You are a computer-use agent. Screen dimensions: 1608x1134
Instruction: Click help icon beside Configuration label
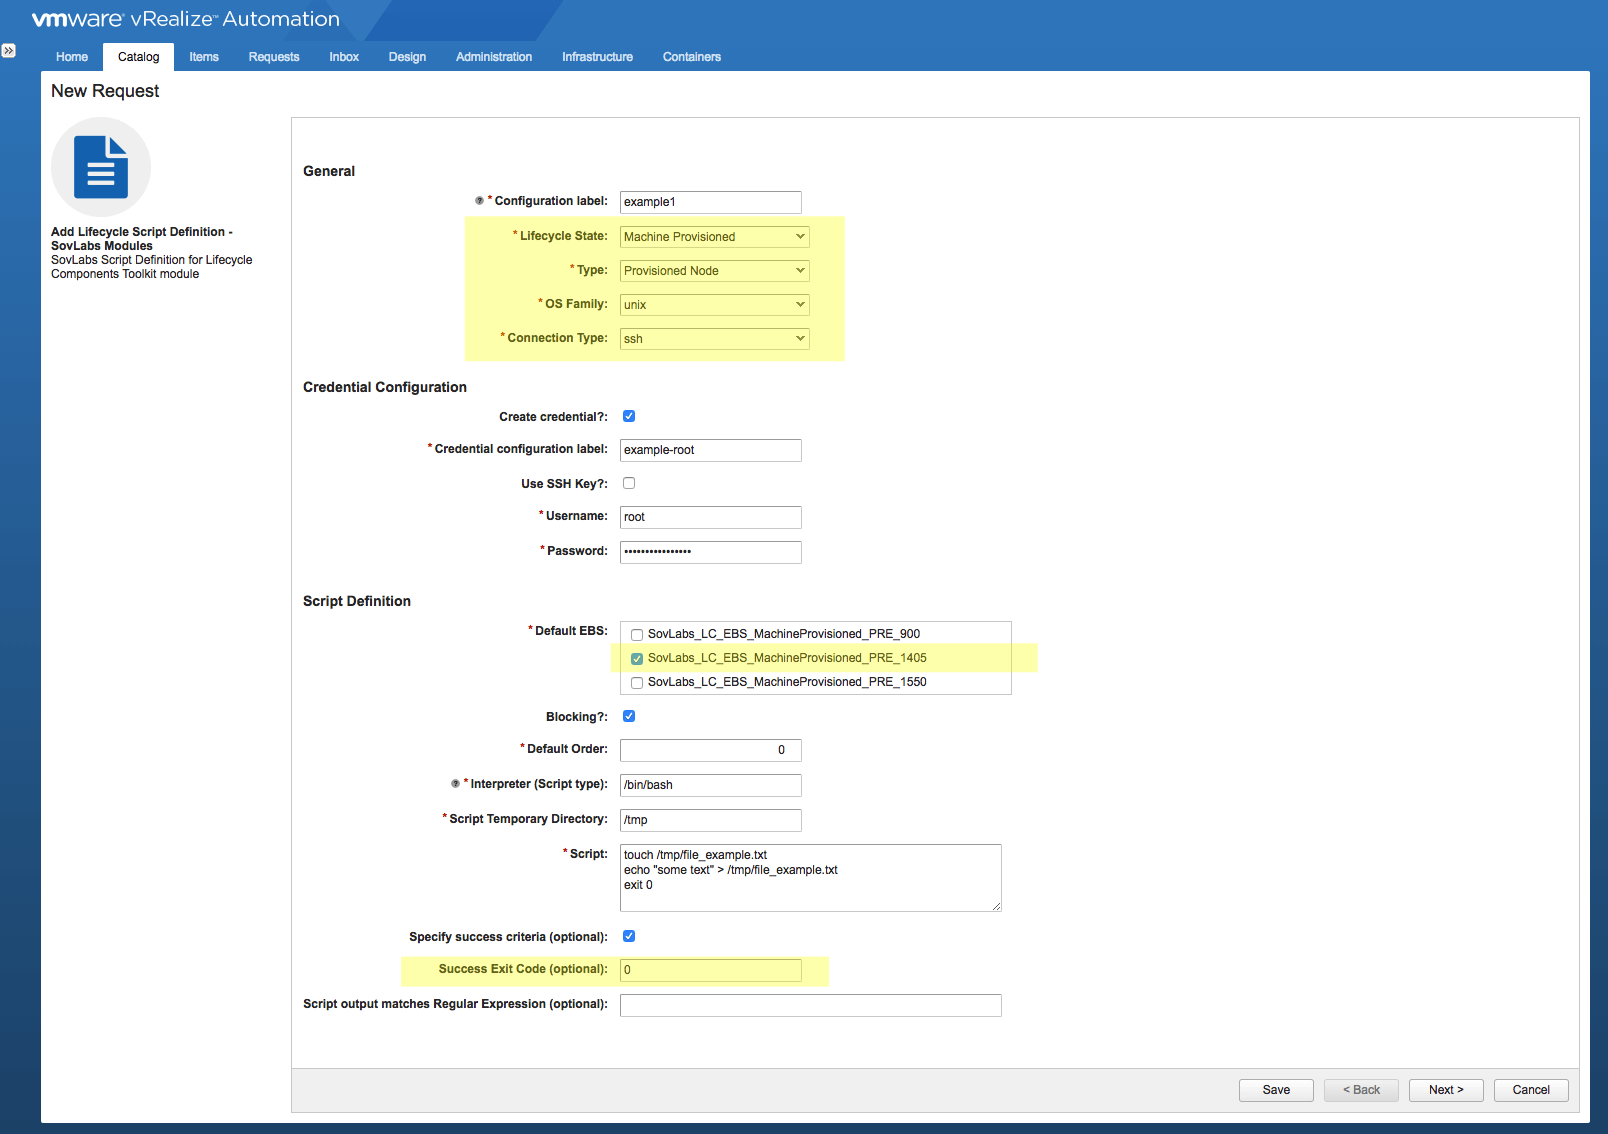point(479,201)
